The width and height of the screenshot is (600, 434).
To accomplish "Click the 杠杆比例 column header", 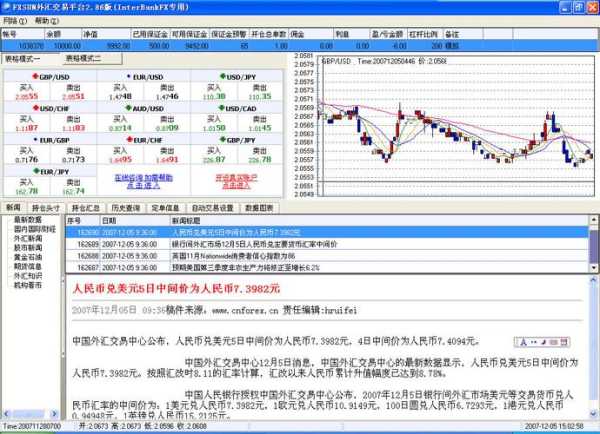I will 424,34.
